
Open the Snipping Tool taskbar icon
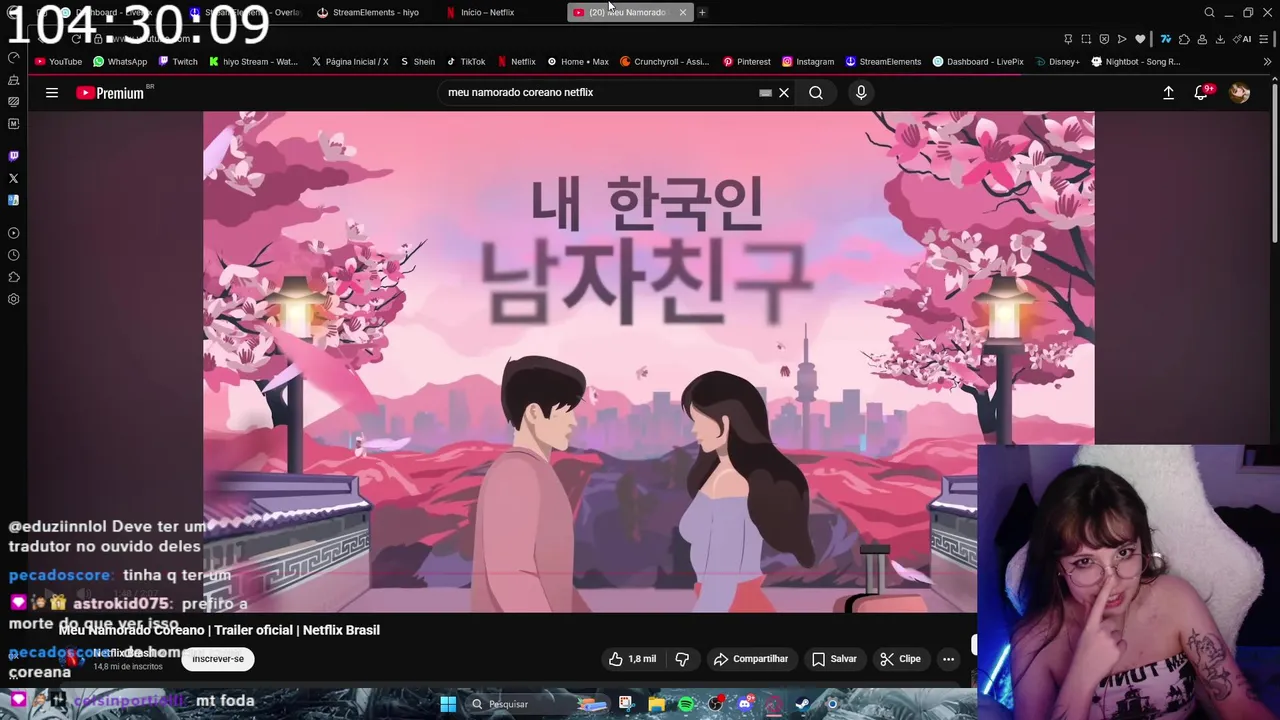[626, 704]
